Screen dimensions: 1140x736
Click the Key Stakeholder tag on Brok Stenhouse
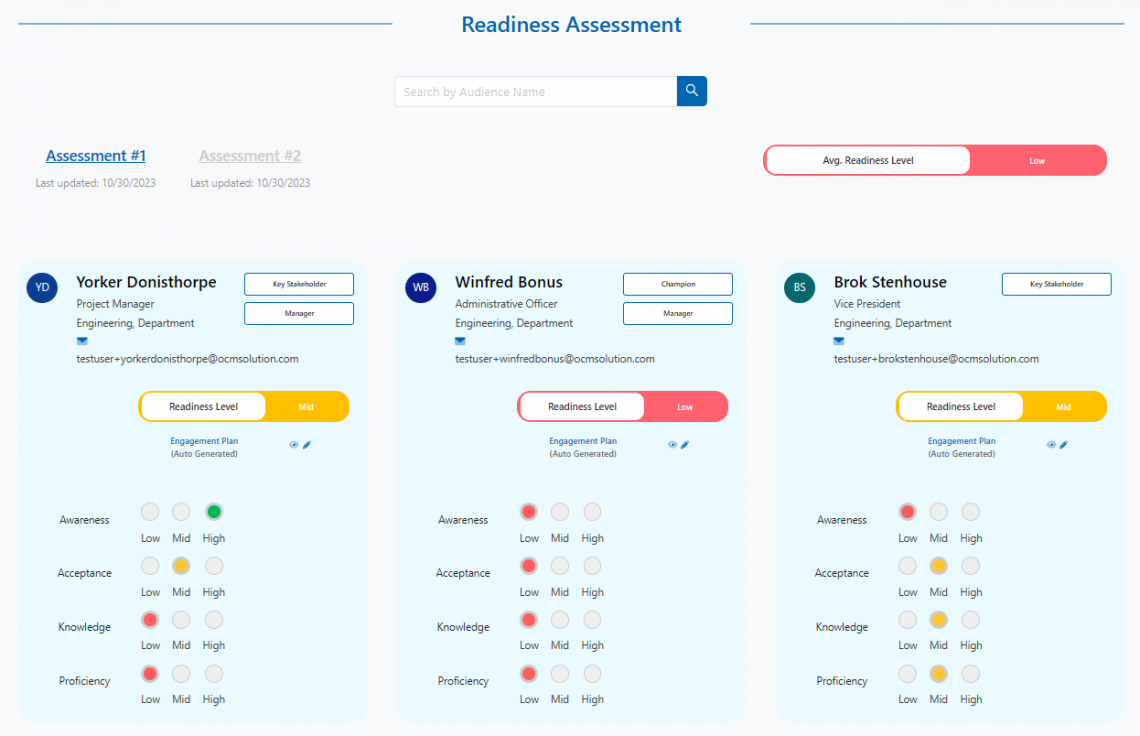click(x=1056, y=283)
